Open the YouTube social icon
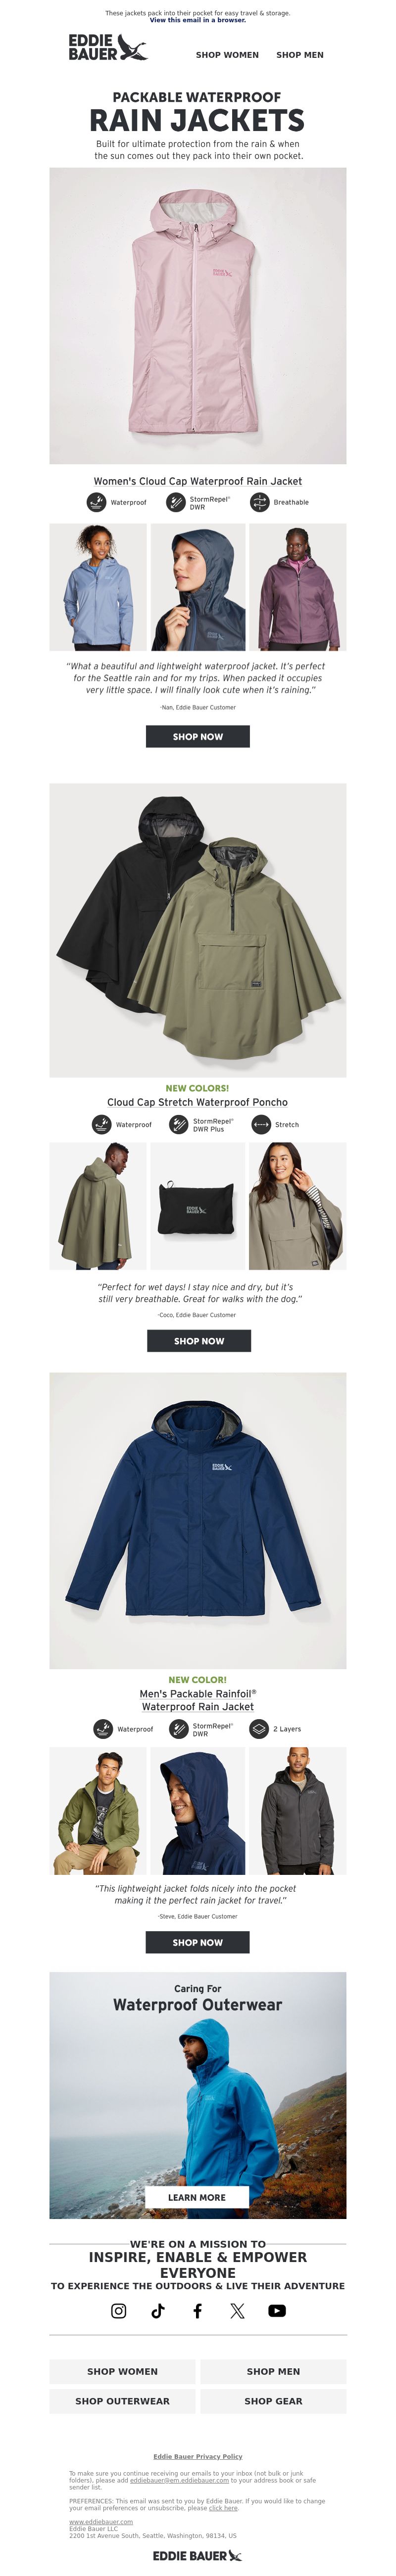 [x=277, y=2310]
